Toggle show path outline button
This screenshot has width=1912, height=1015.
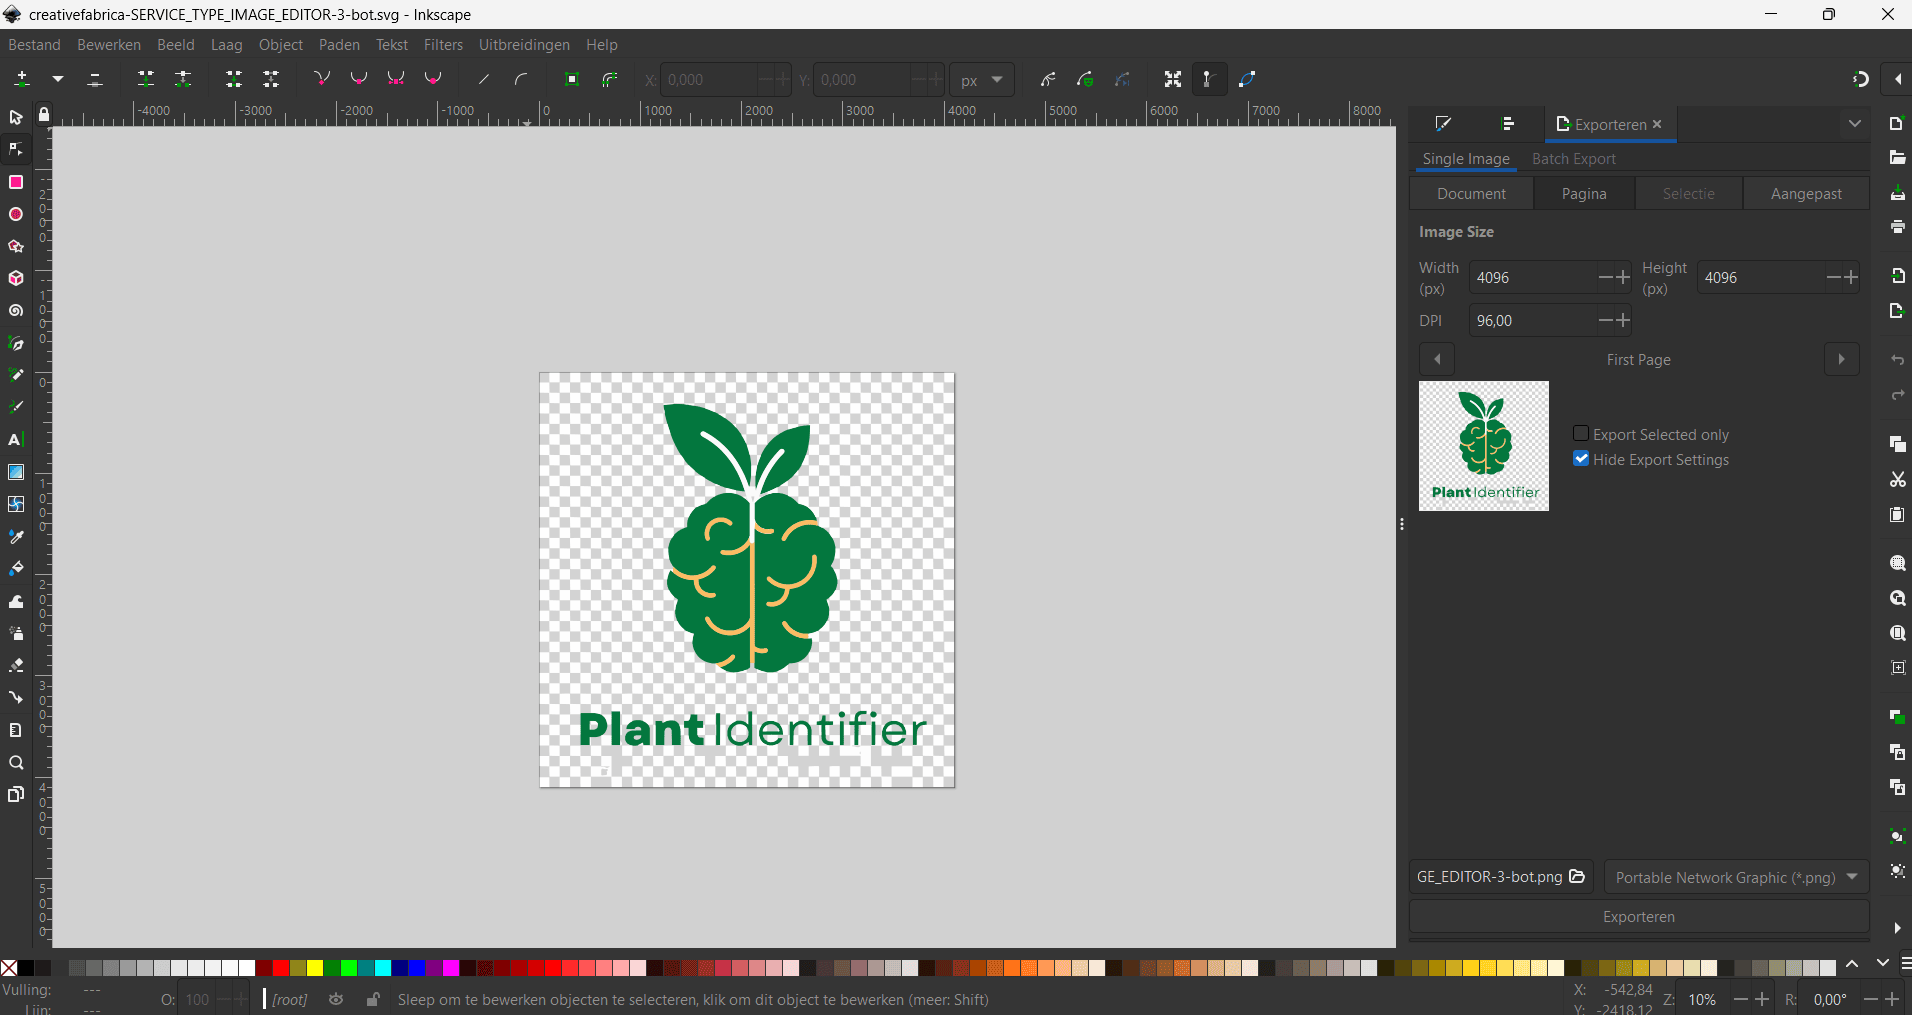click(1247, 79)
